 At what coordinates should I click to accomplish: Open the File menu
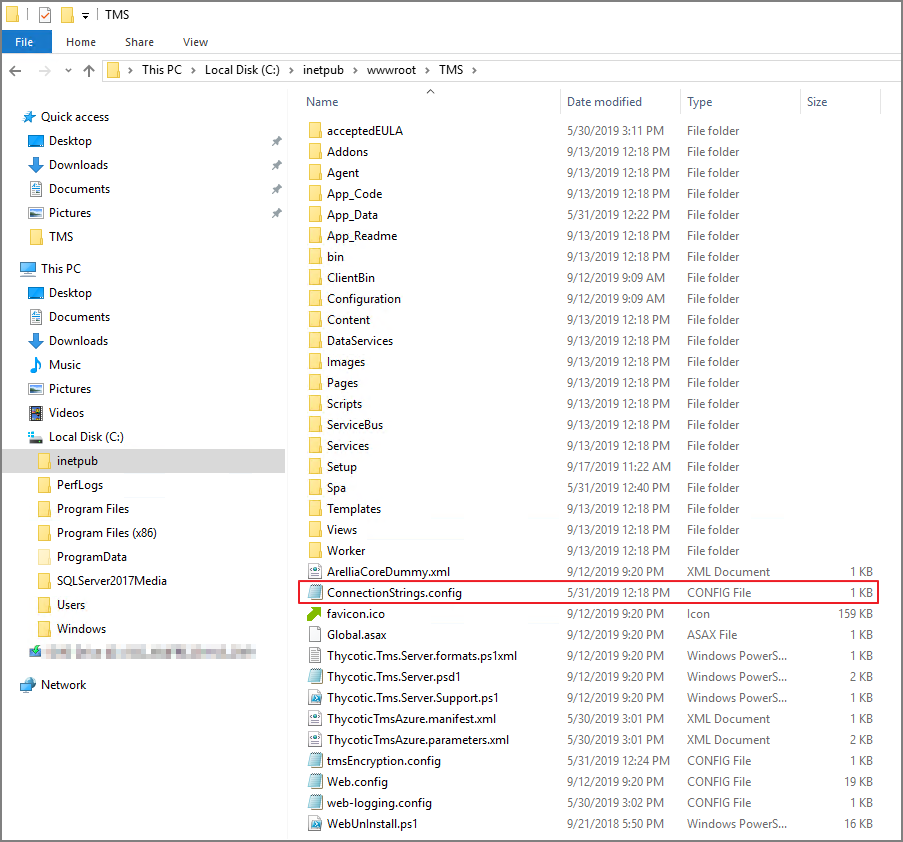tap(25, 42)
